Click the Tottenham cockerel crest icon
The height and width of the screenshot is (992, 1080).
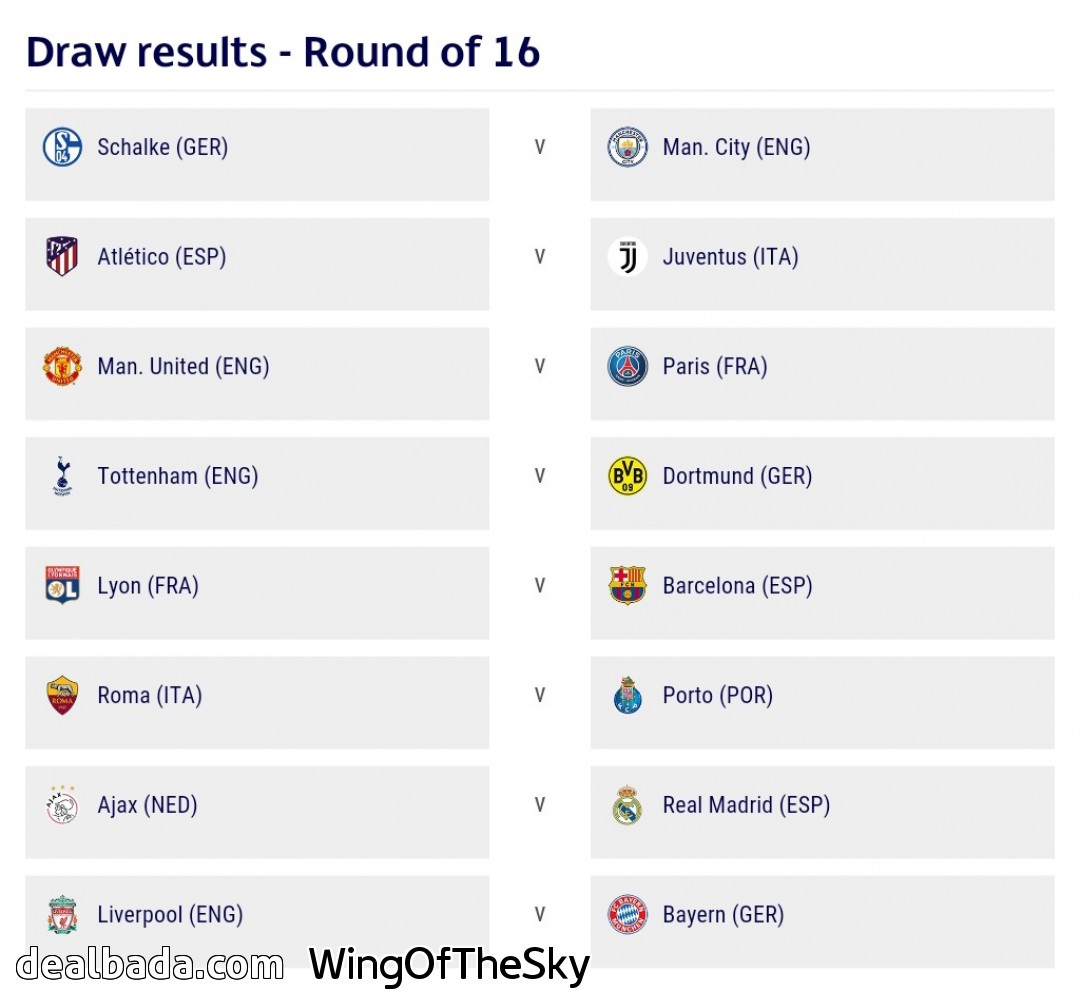(x=62, y=476)
